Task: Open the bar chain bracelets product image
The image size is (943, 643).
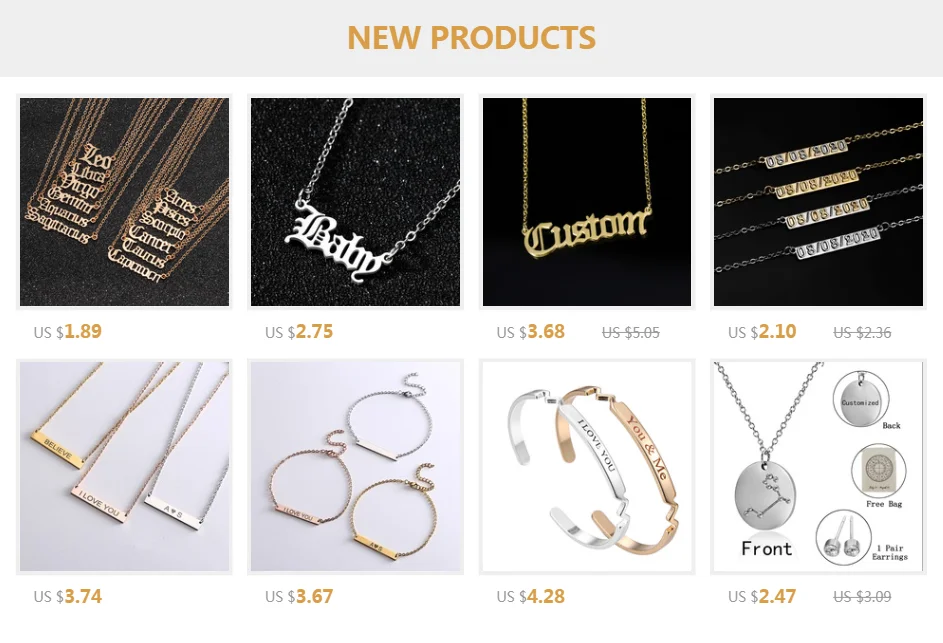Action: pos(355,466)
